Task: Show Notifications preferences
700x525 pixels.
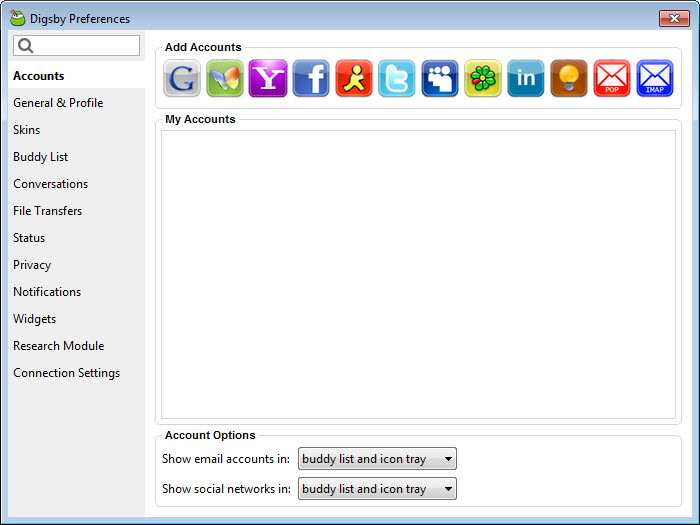Action: (x=76, y=292)
